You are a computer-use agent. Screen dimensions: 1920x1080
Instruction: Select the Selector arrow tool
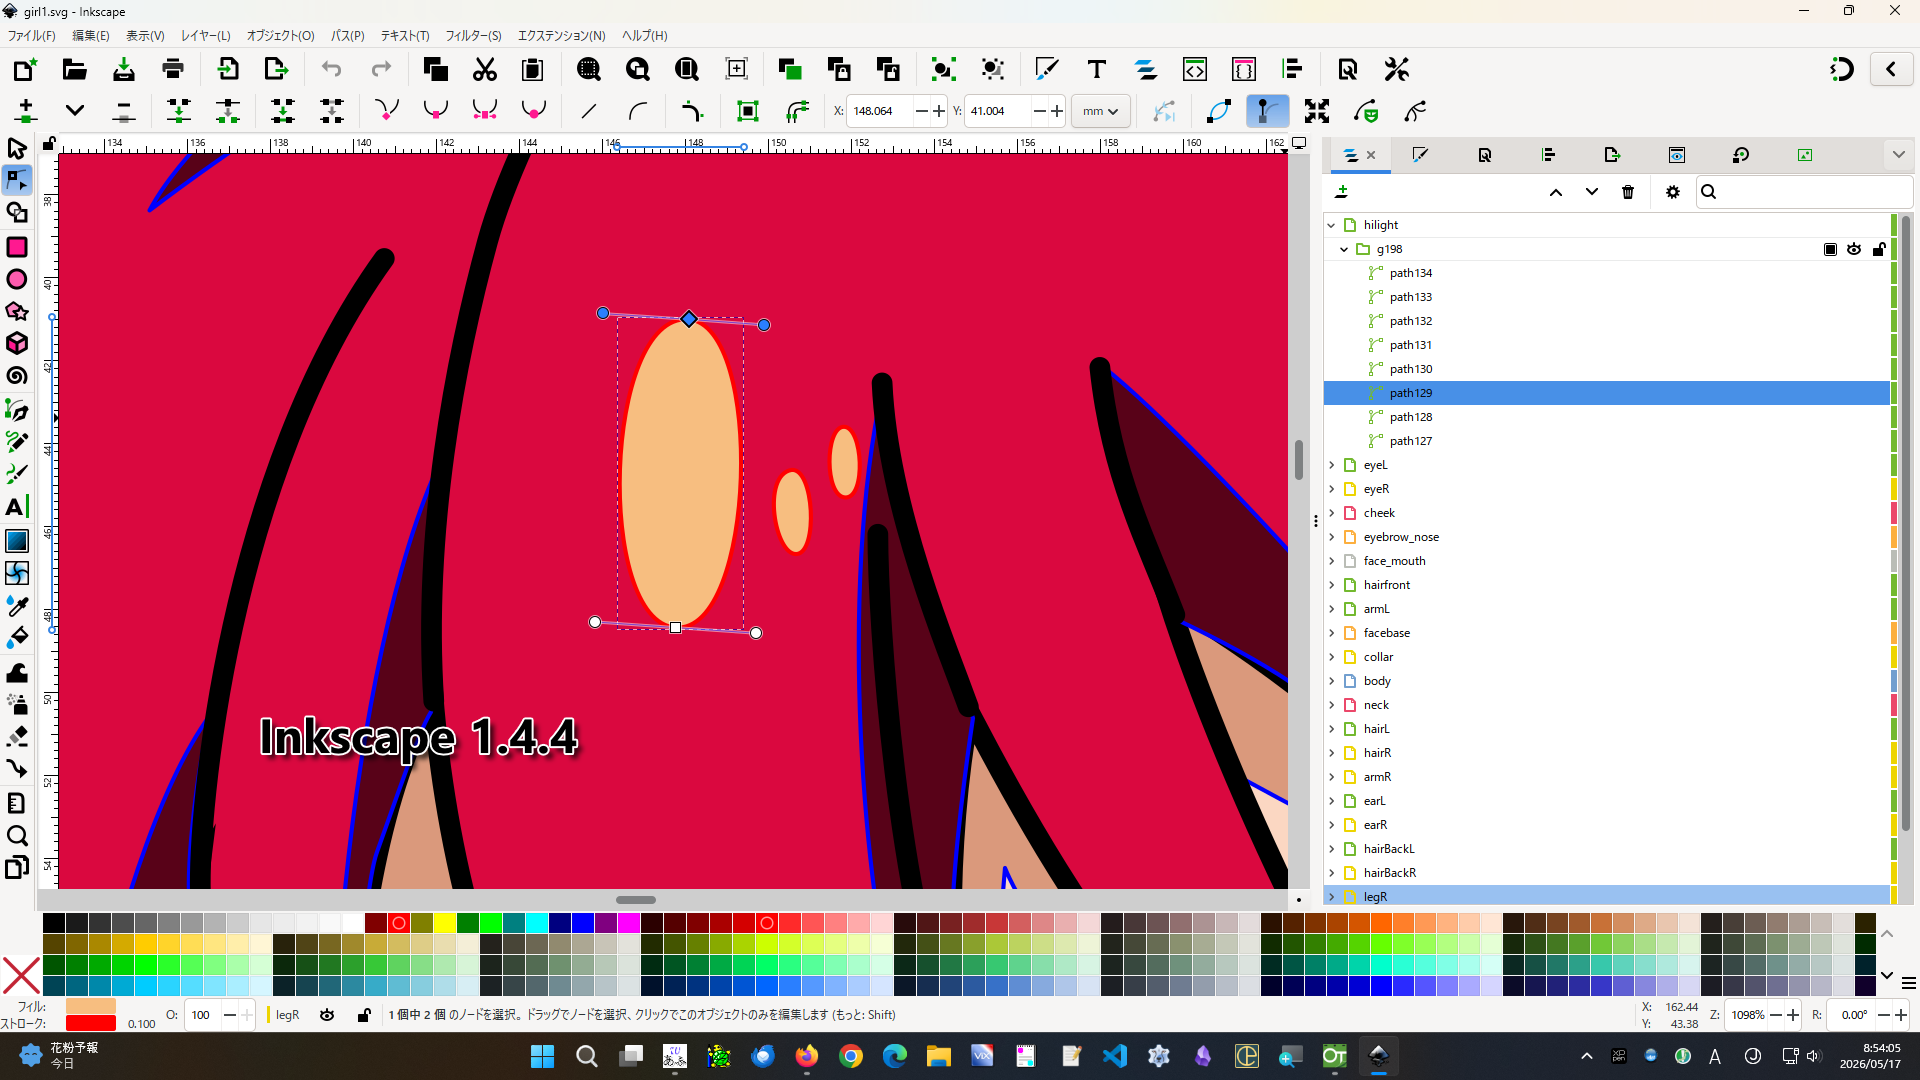[17, 149]
